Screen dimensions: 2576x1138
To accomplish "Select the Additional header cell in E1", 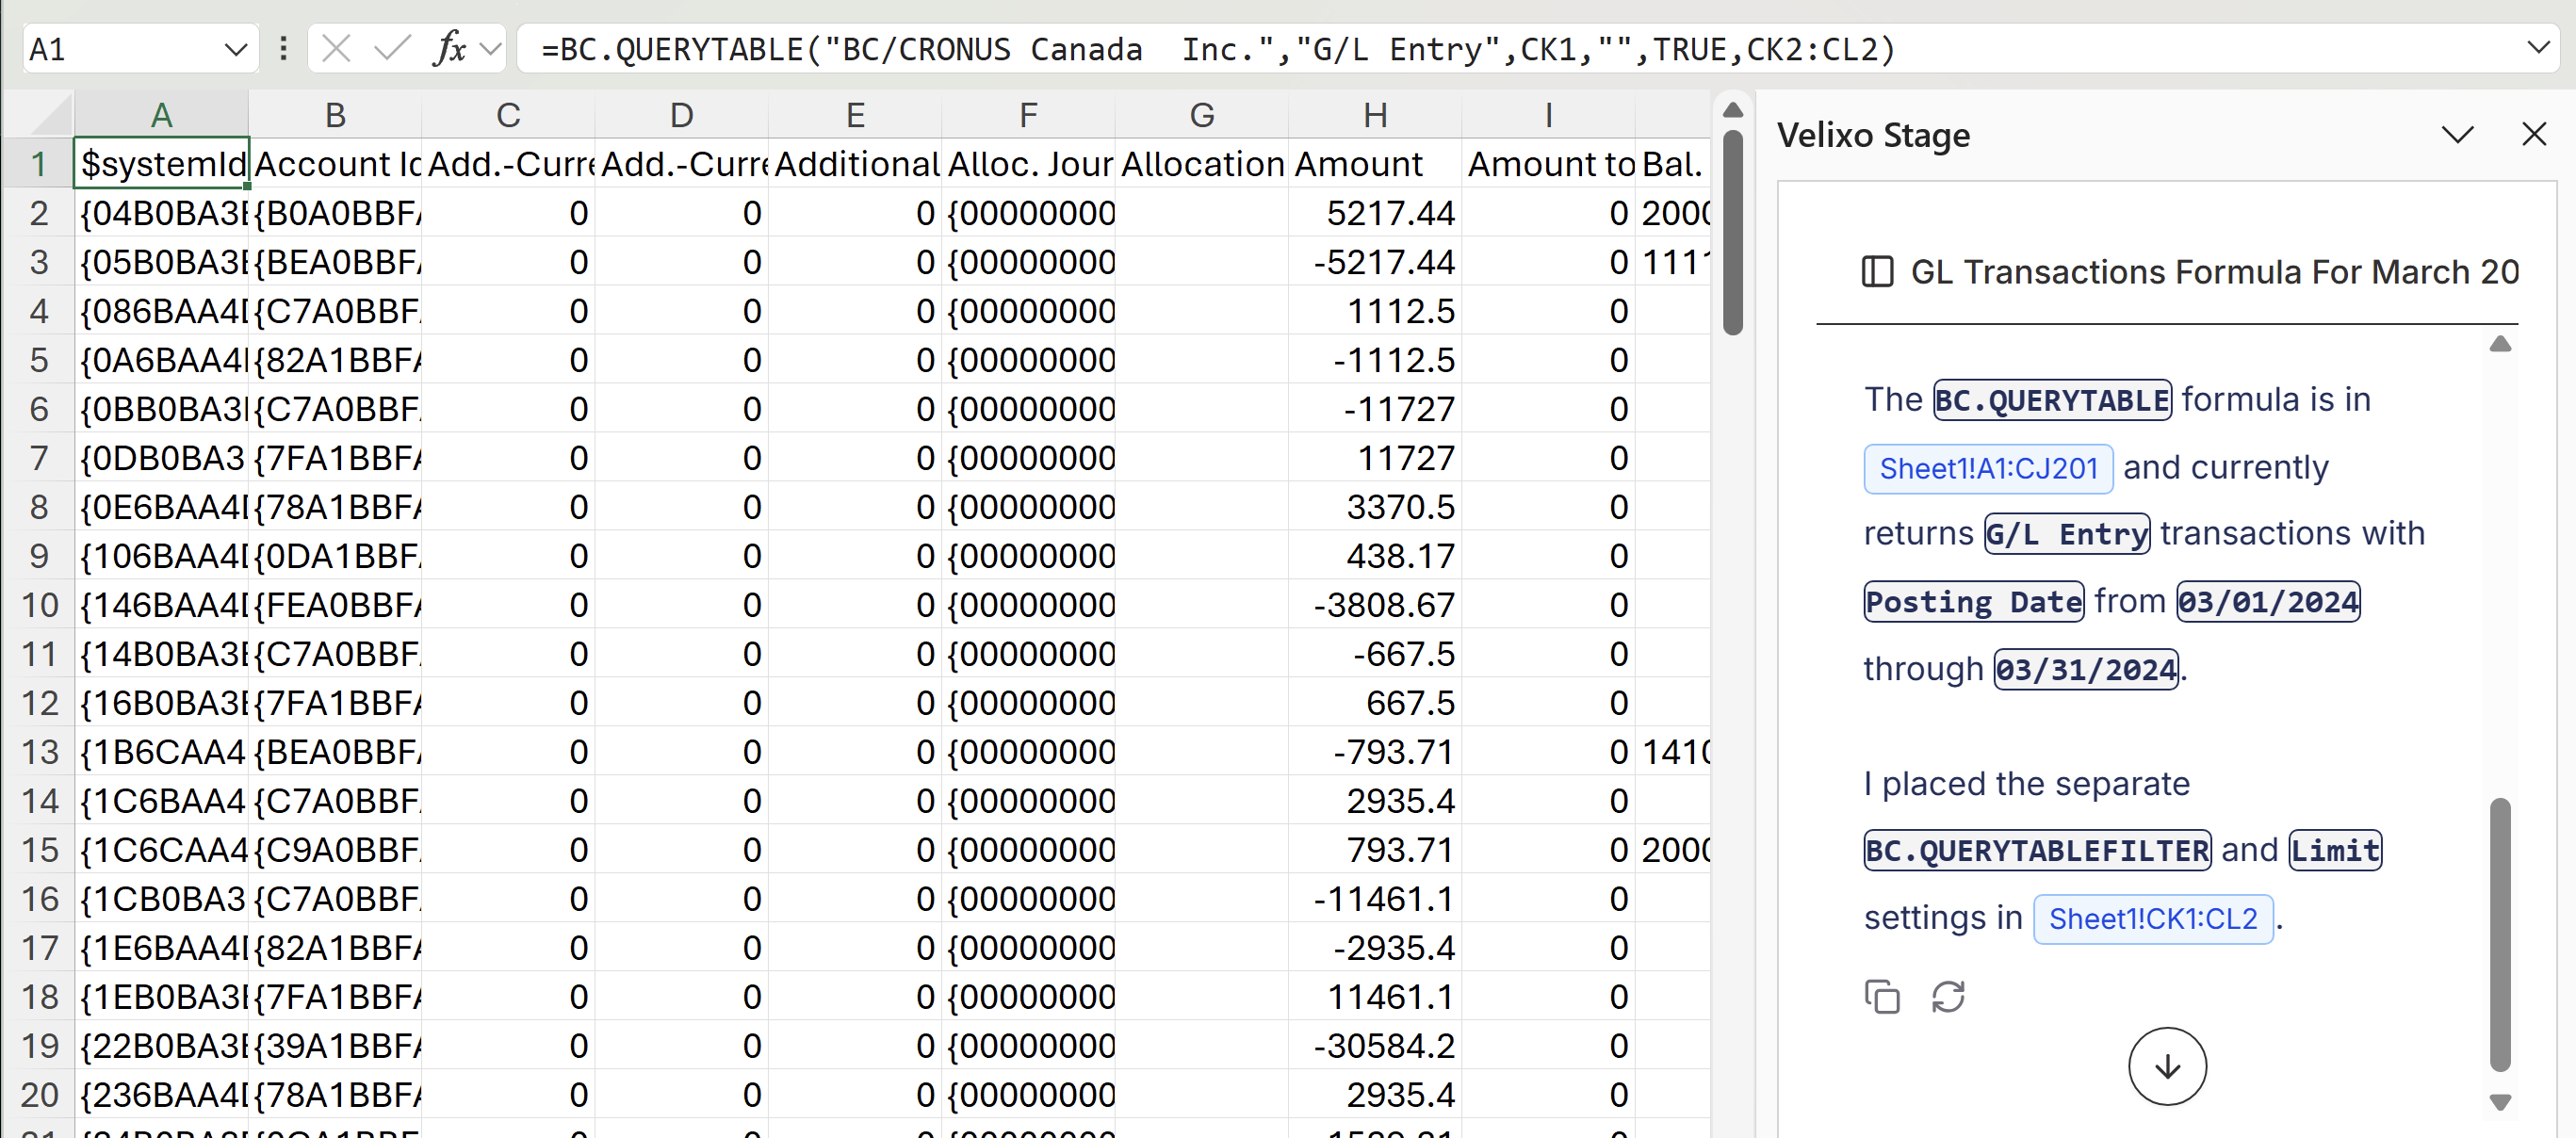I will click(x=855, y=163).
